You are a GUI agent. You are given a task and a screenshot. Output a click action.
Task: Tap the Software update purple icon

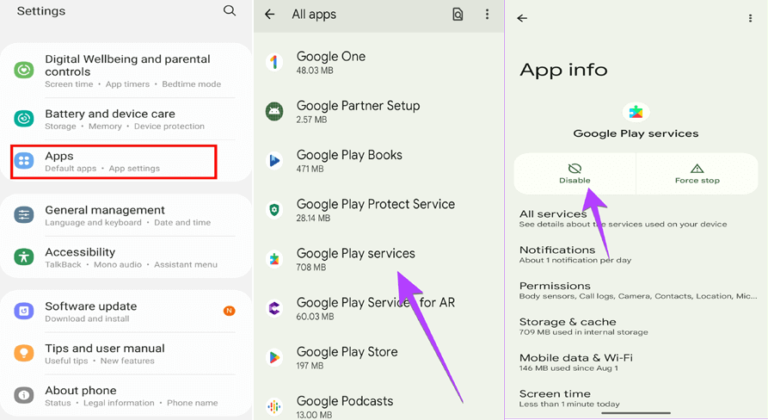point(24,311)
